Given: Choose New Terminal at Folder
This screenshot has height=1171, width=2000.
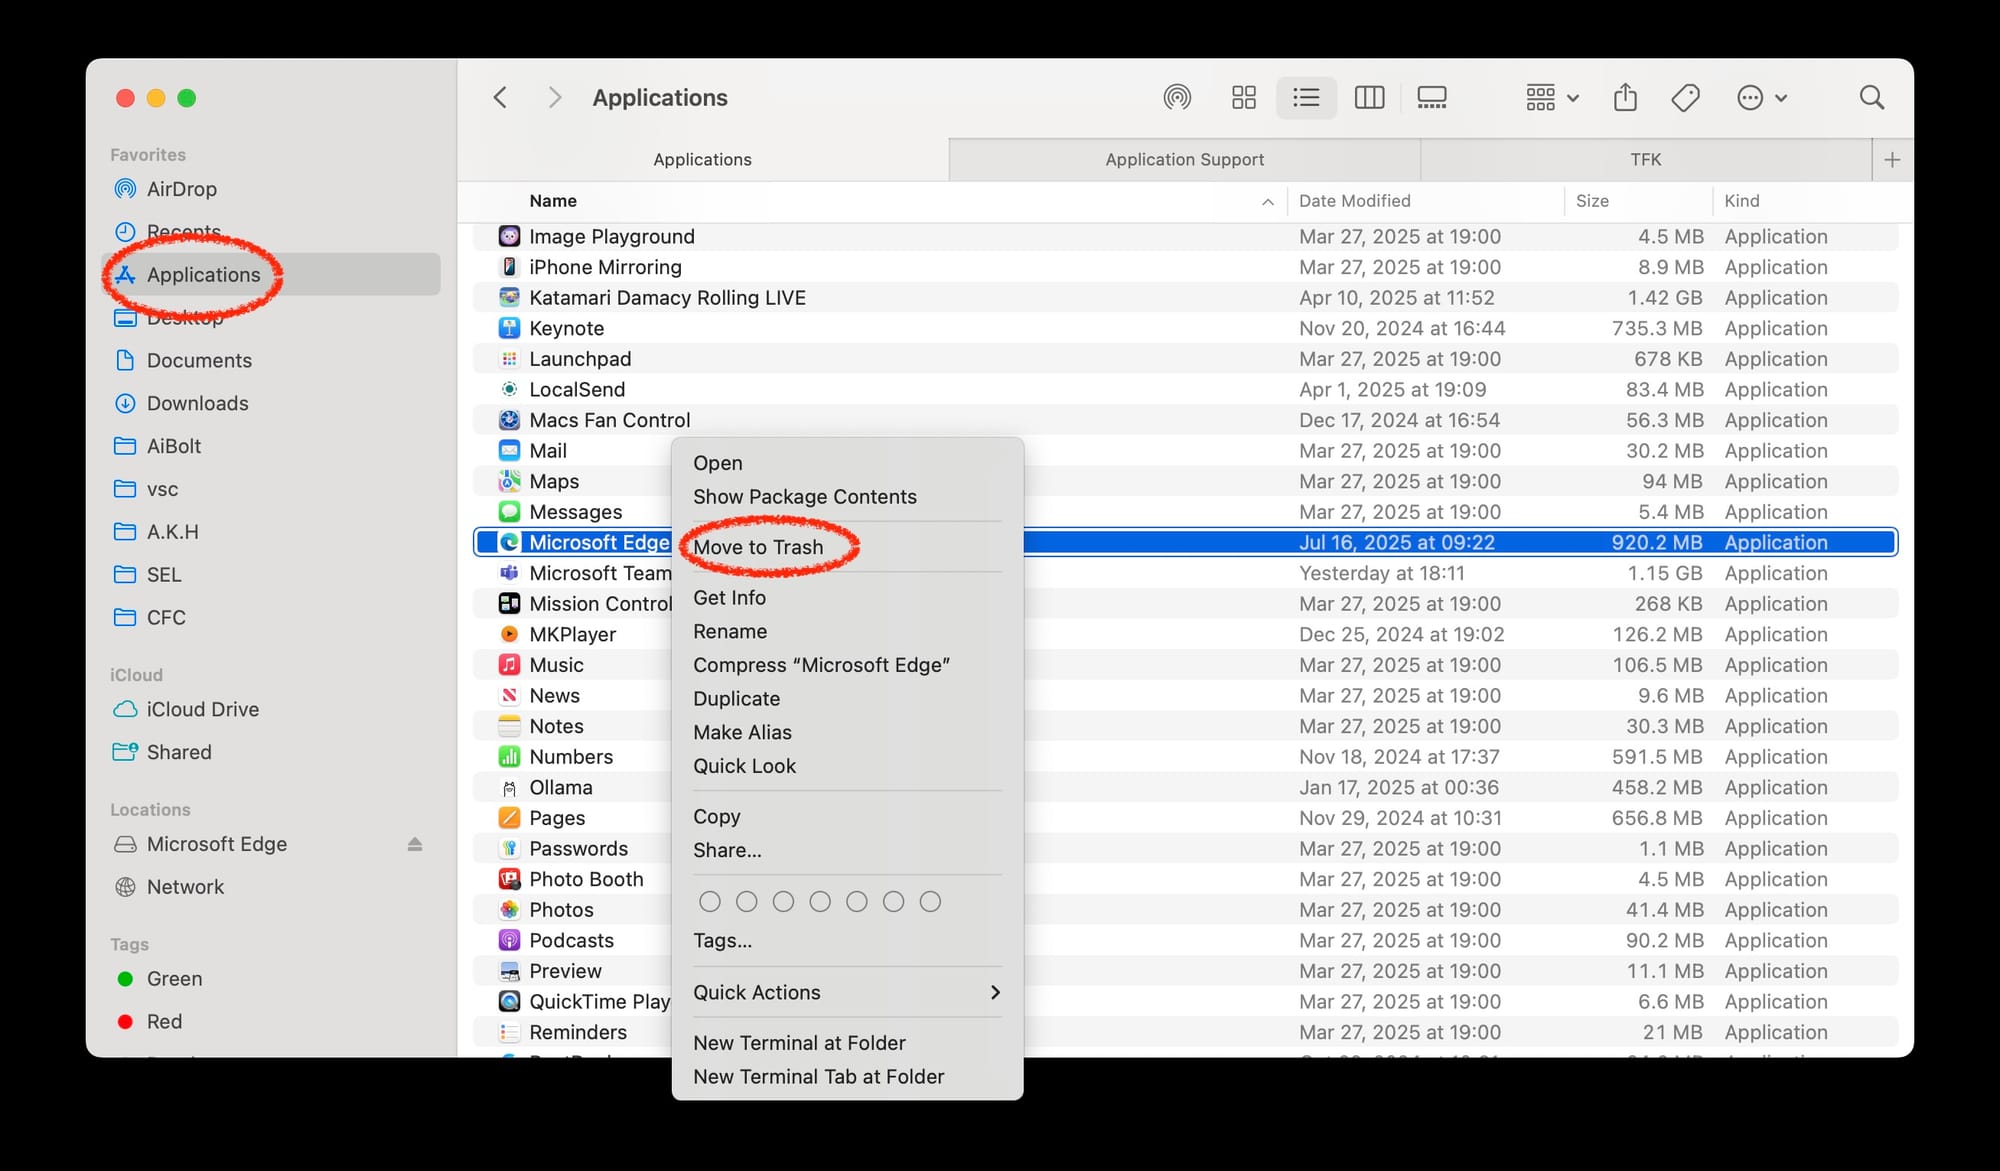Looking at the screenshot, I should 799,1043.
